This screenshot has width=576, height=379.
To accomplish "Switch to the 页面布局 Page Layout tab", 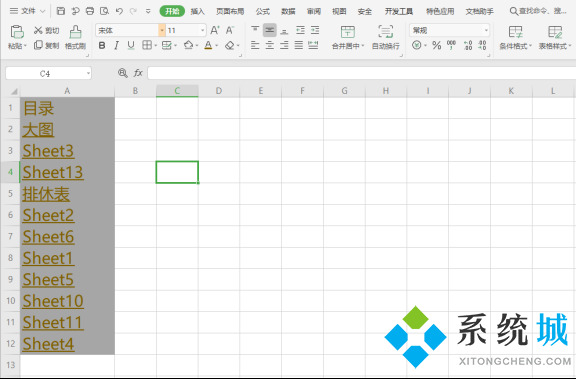I will pos(230,11).
